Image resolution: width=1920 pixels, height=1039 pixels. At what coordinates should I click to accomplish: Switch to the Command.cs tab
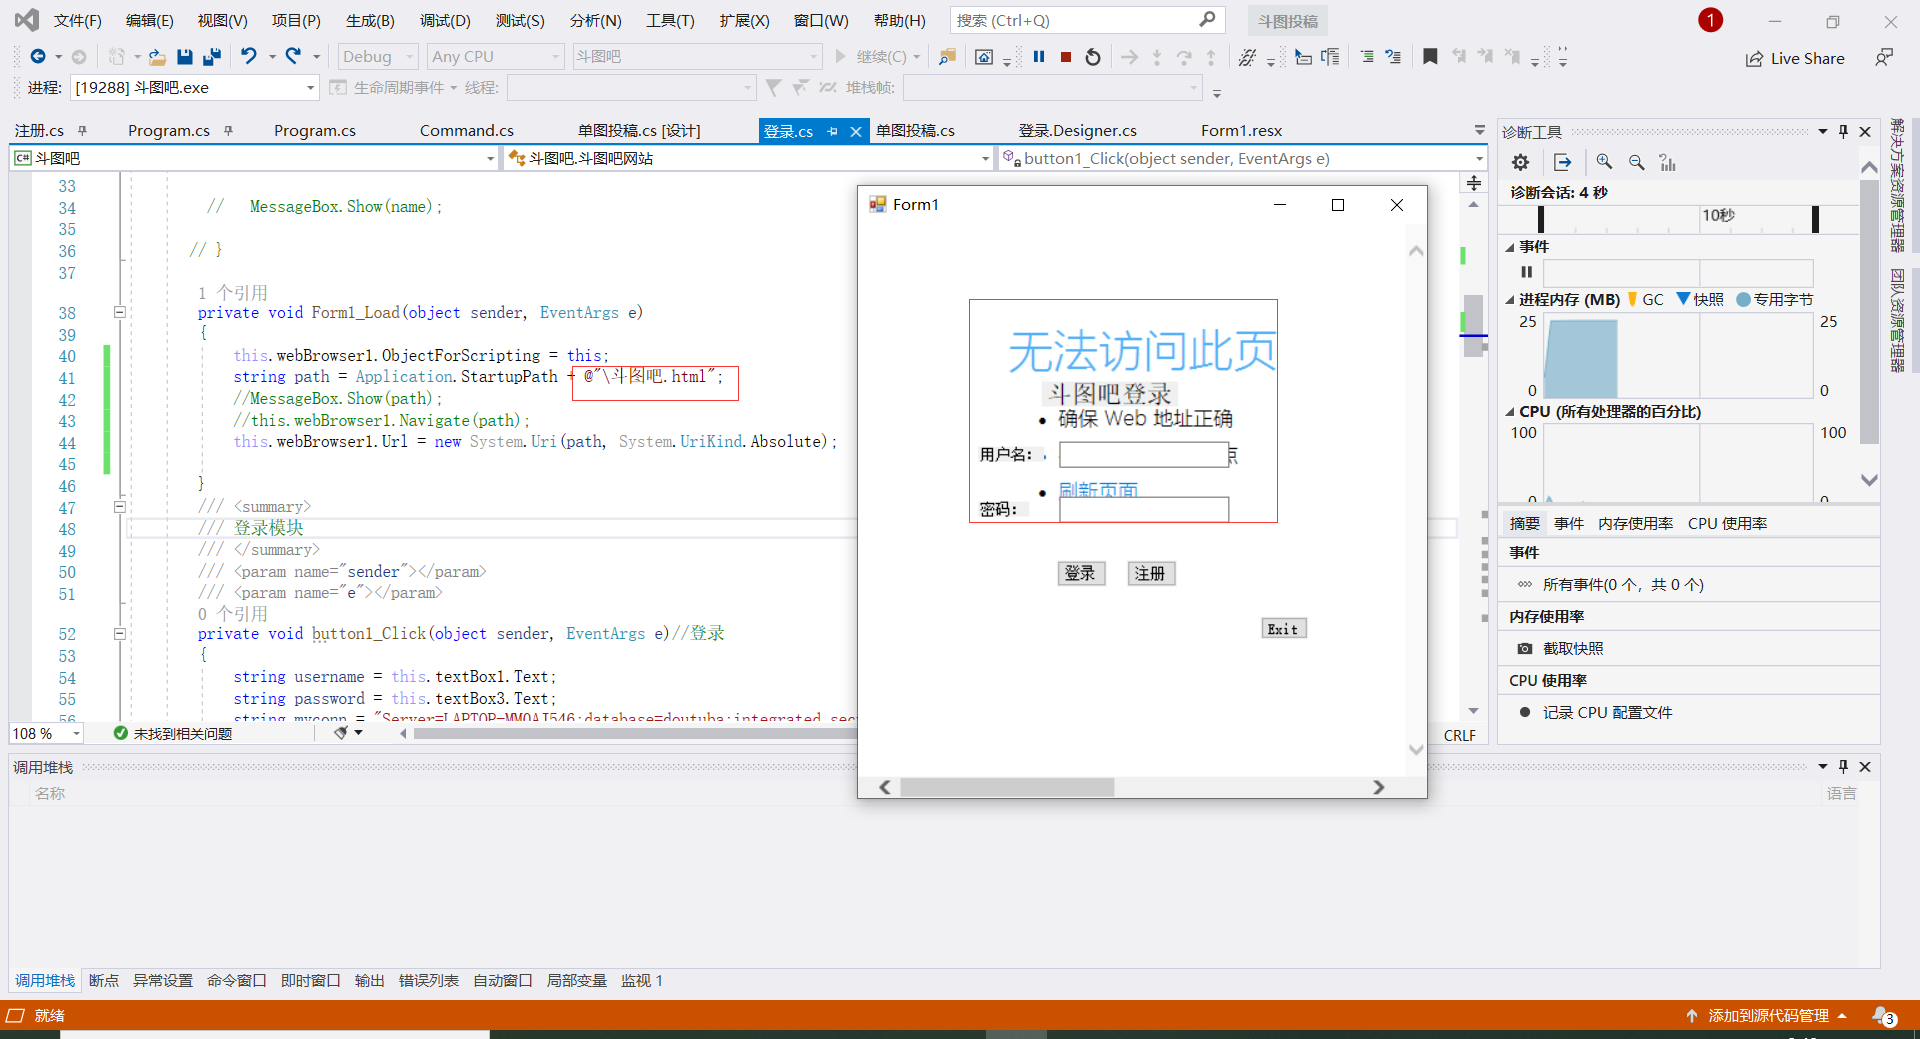[466, 131]
